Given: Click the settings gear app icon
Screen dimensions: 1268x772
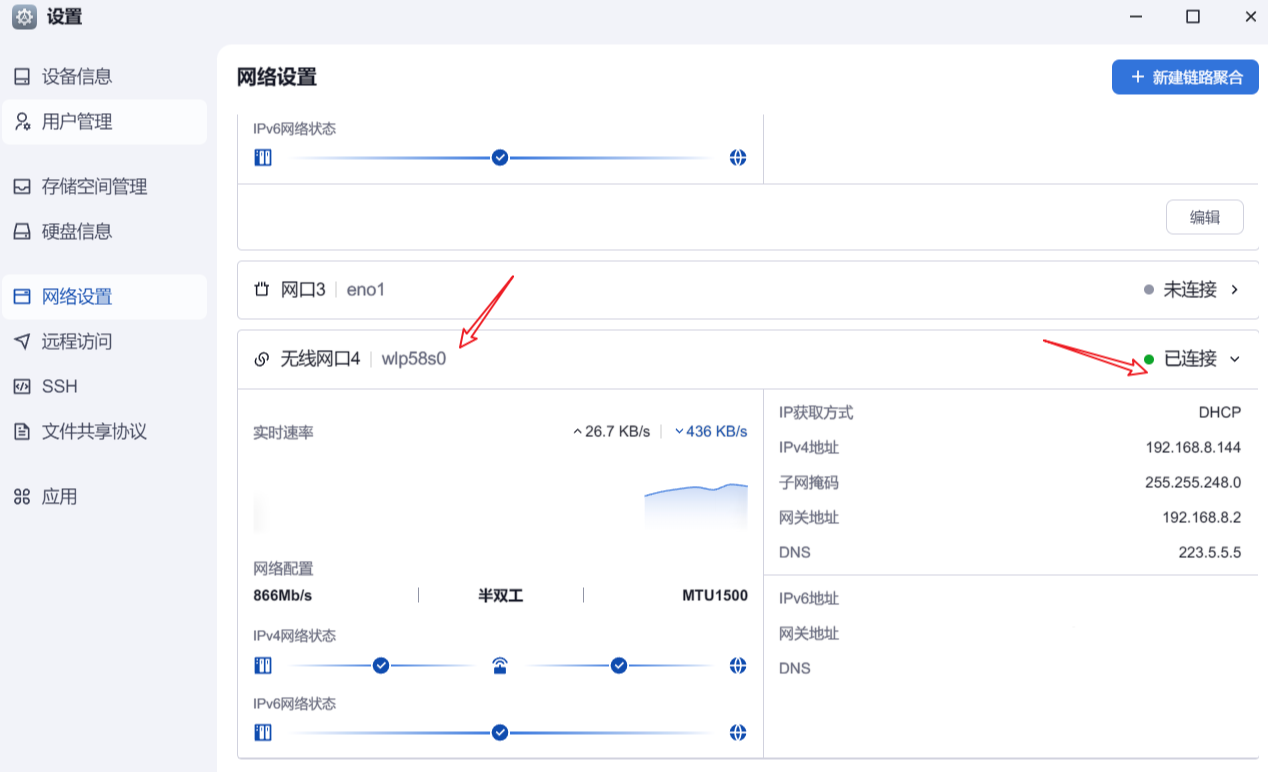Looking at the screenshot, I should point(24,17).
